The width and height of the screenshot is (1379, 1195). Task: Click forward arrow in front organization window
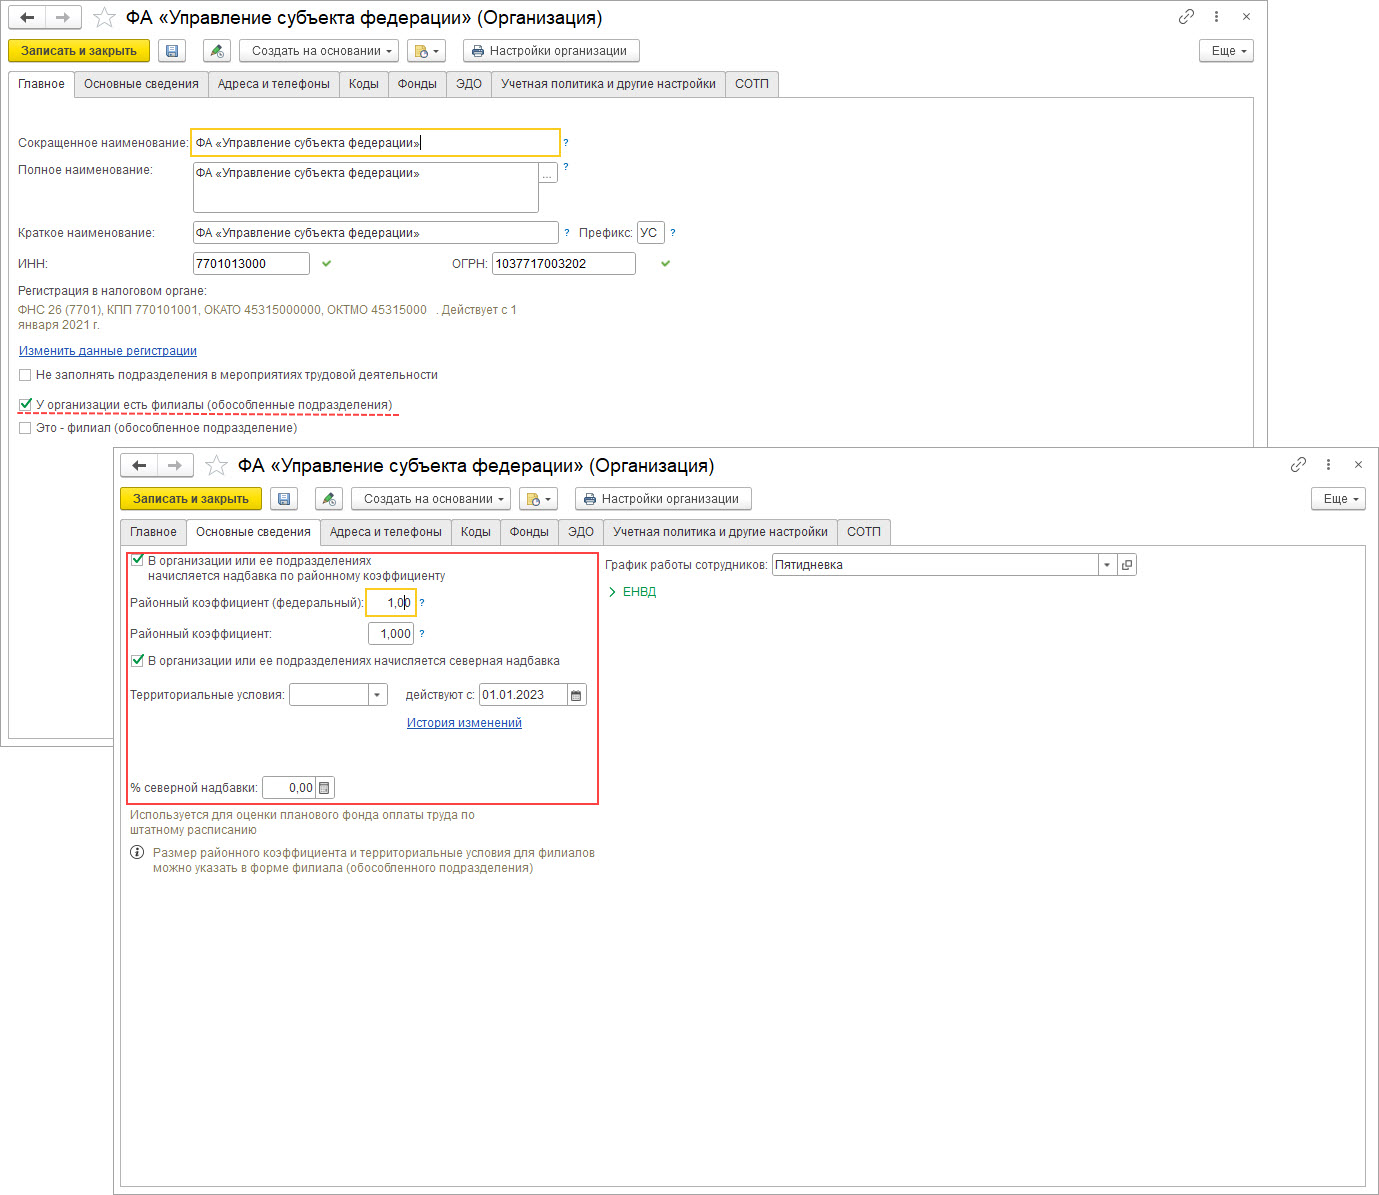(175, 466)
